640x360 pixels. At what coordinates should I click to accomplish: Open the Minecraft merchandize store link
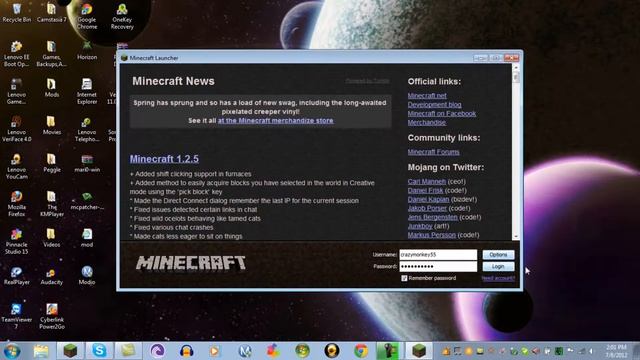(x=276, y=120)
